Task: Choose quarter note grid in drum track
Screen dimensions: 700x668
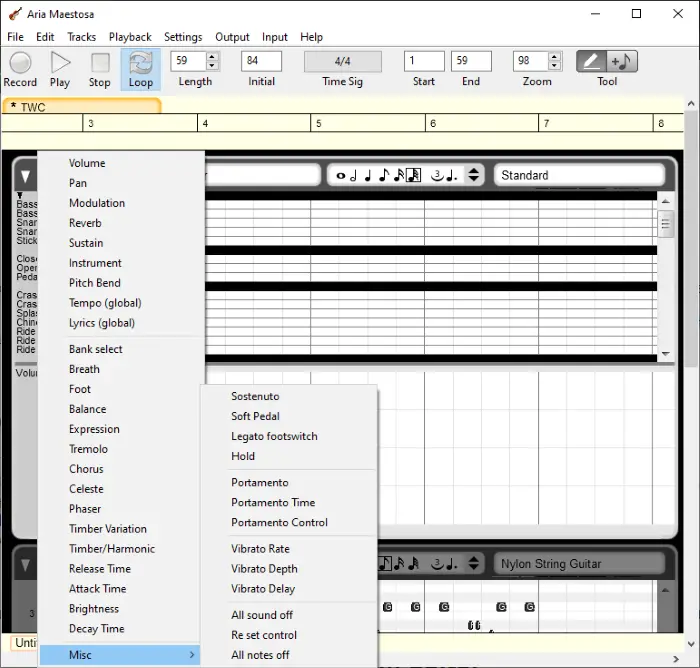Action: pos(368,175)
